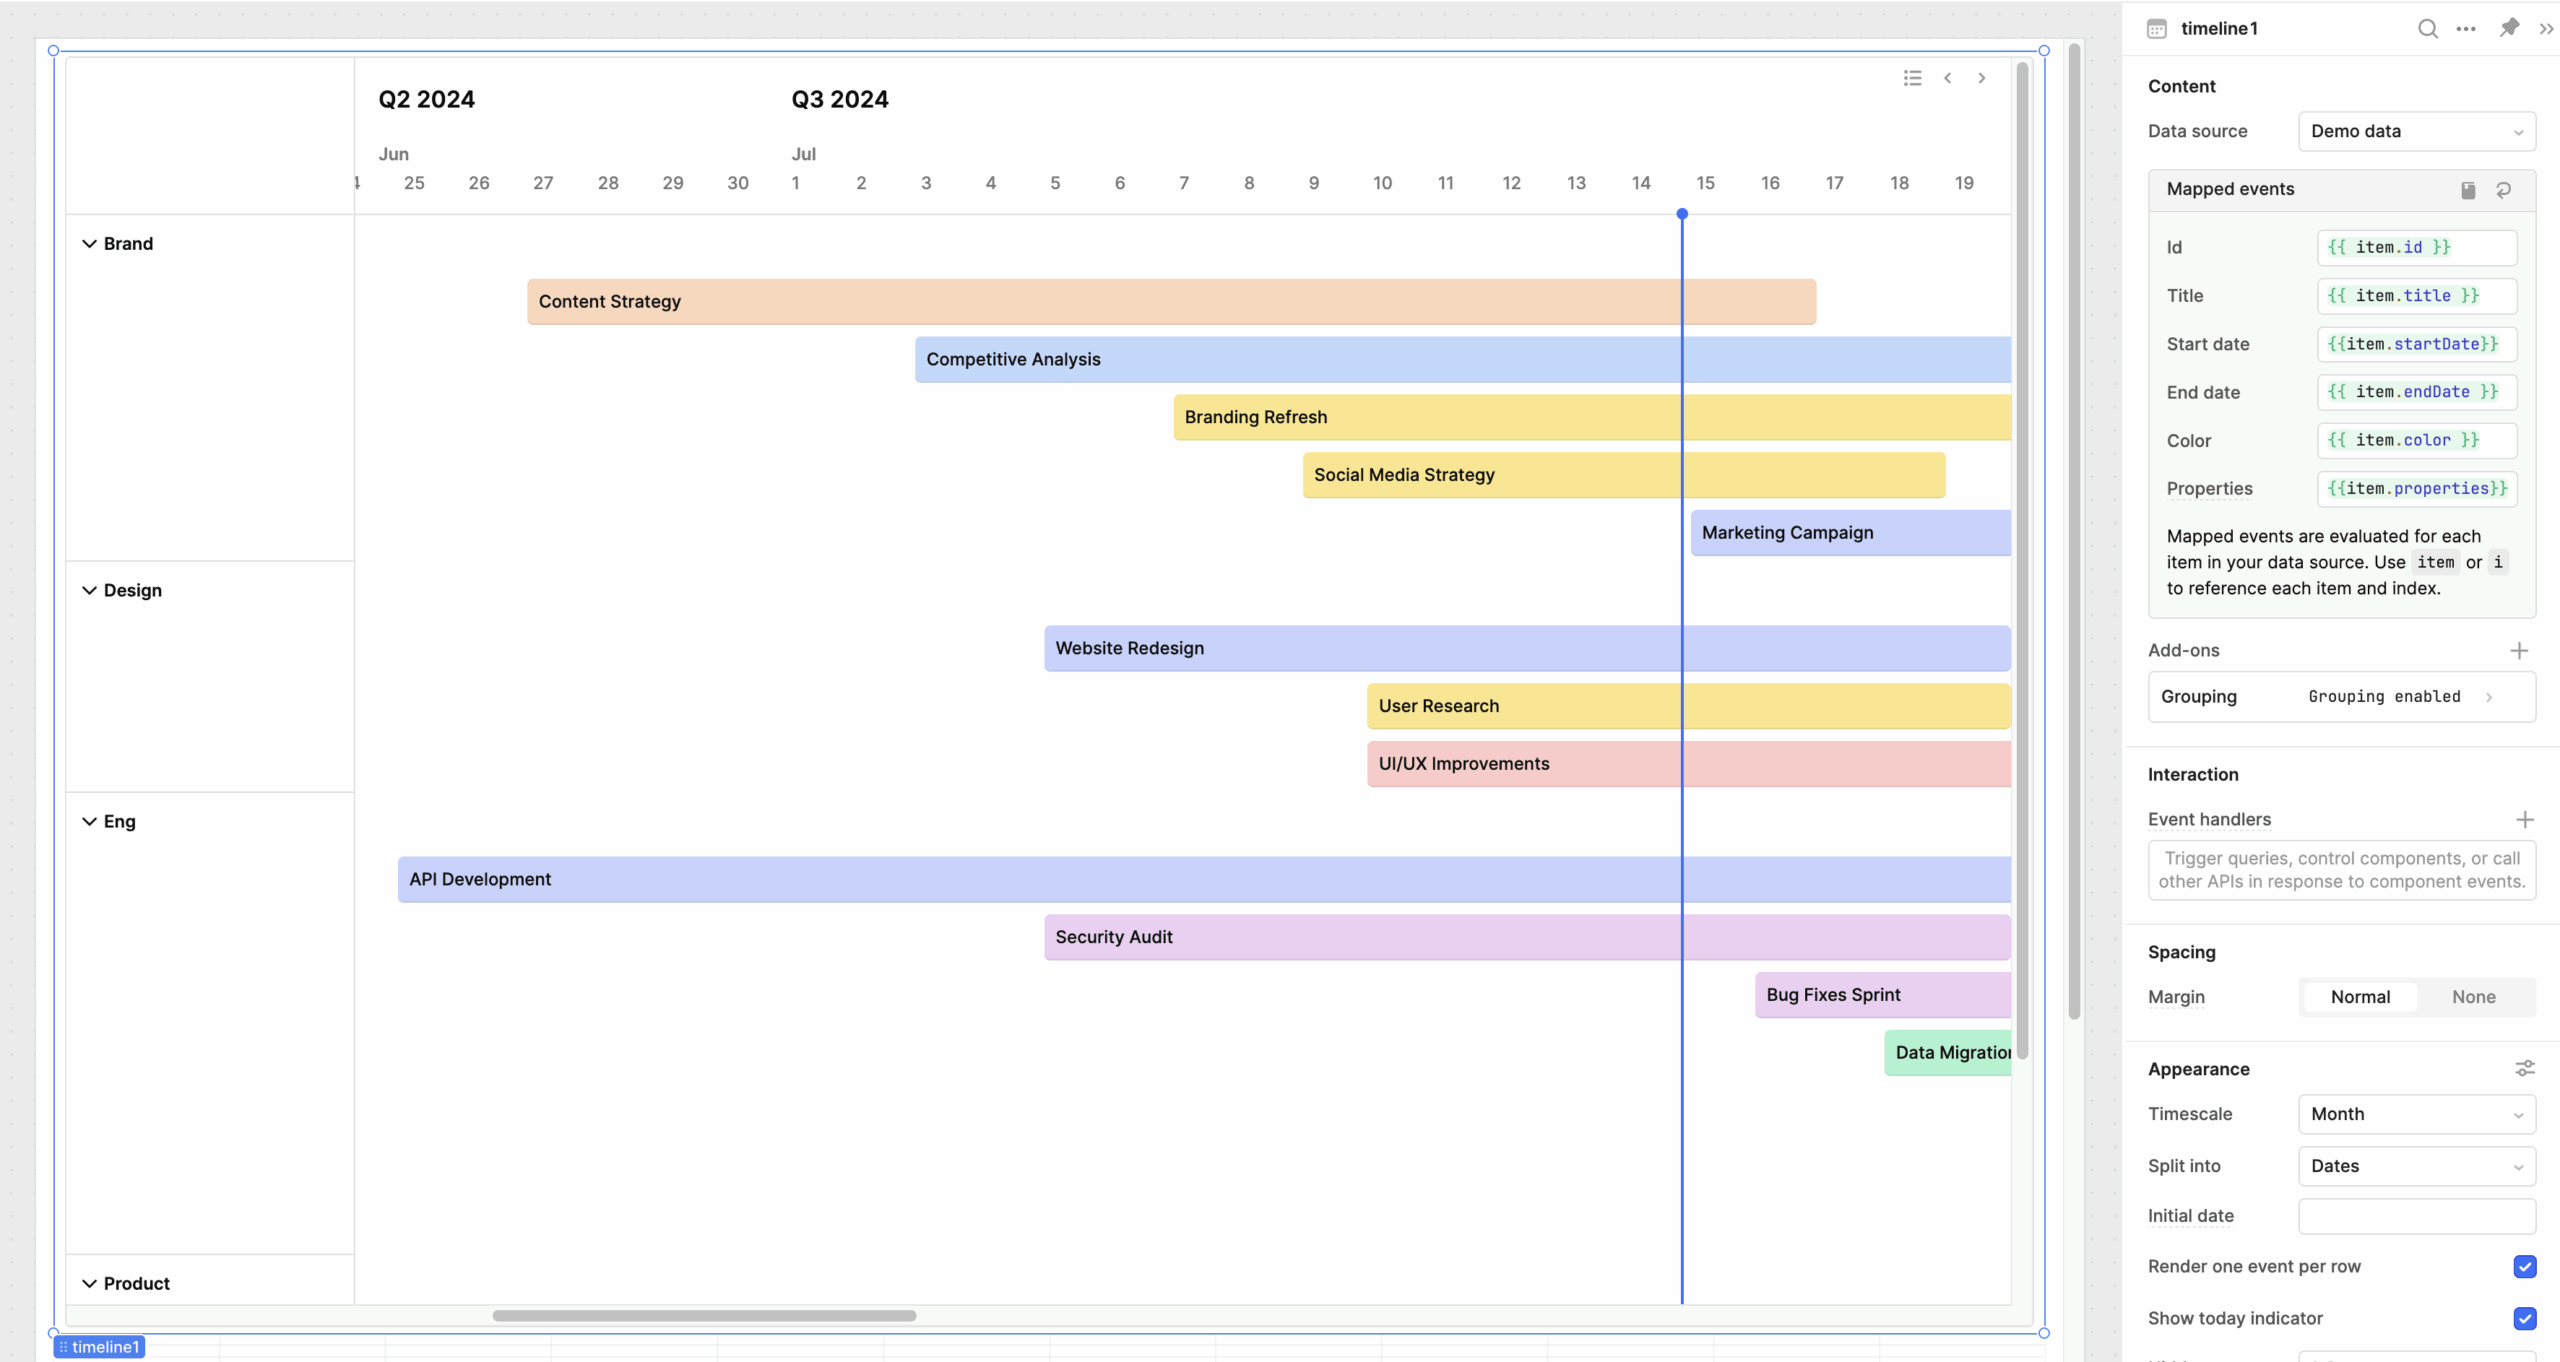Add an event handler with plus icon
The width and height of the screenshot is (2560, 1362).
point(2524,820)
